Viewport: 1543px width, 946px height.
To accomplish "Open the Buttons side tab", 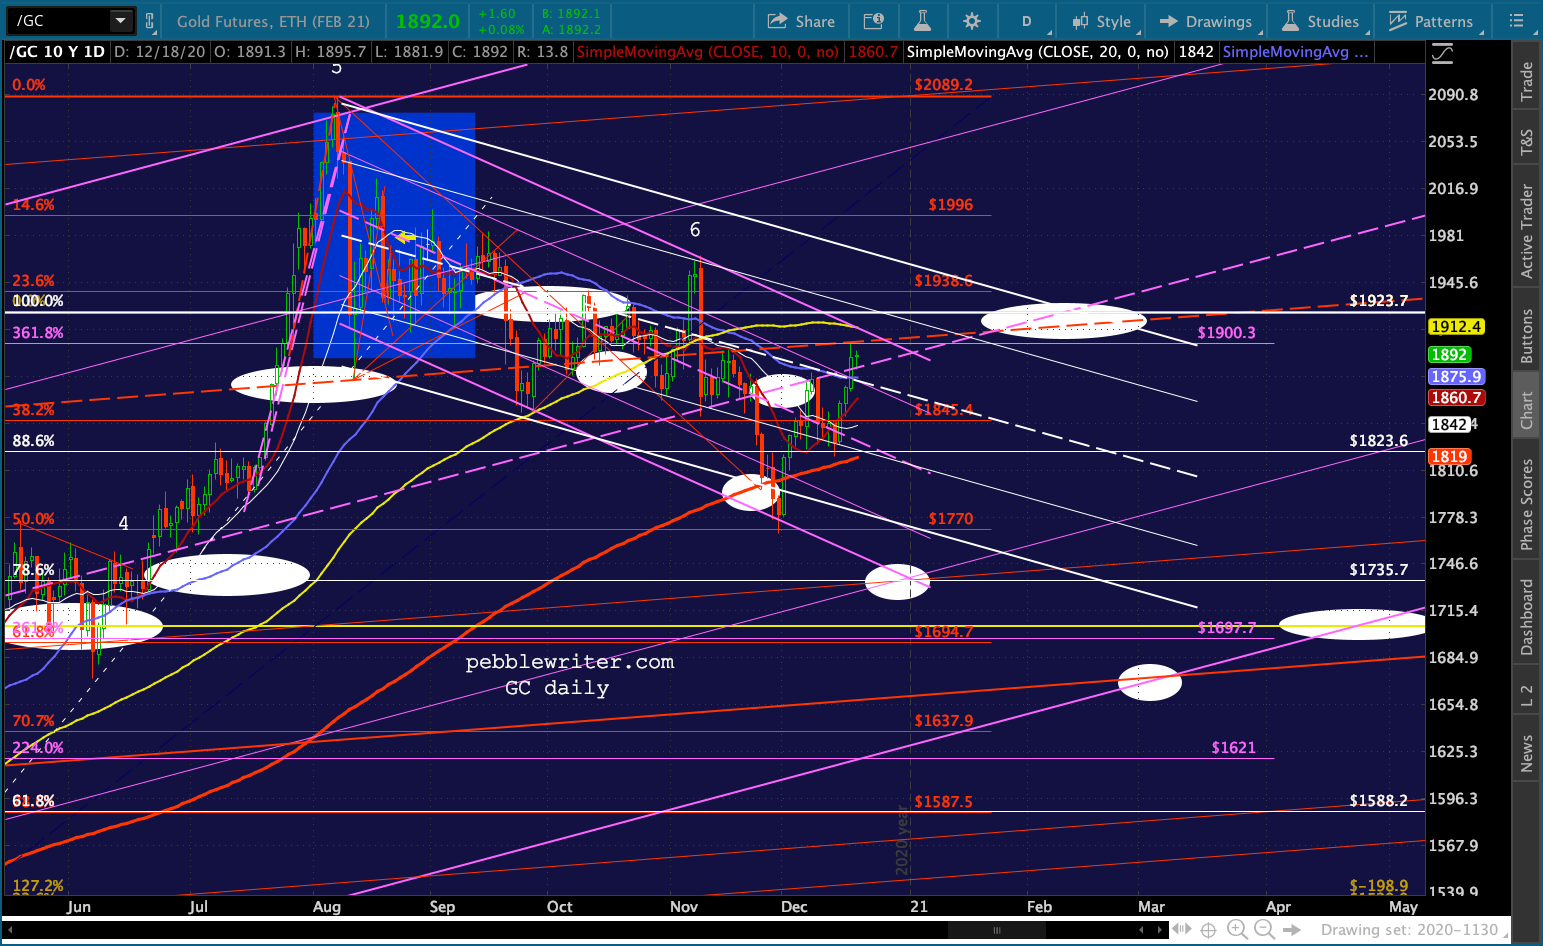I will click(x=1526, y=336).
